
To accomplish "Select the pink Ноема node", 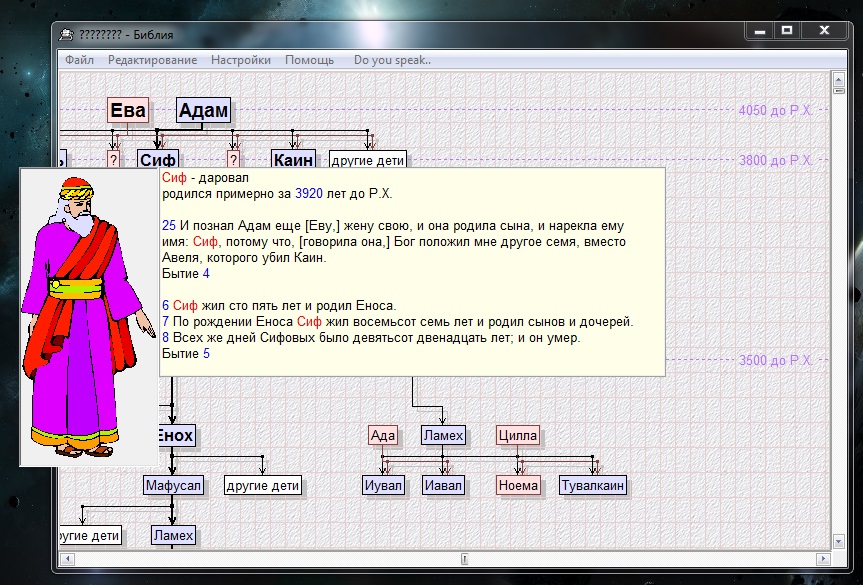I will click(518, 486).
